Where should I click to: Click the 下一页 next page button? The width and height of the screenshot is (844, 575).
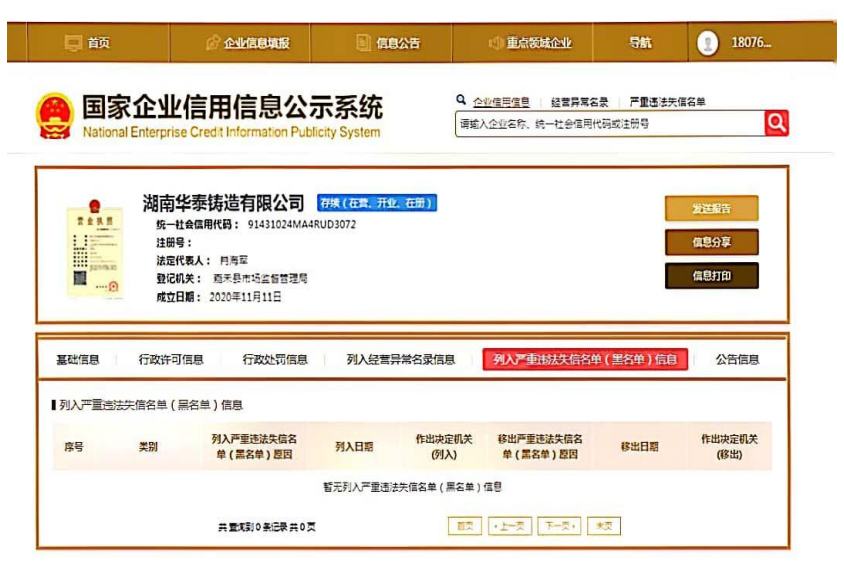click(559, 526)
